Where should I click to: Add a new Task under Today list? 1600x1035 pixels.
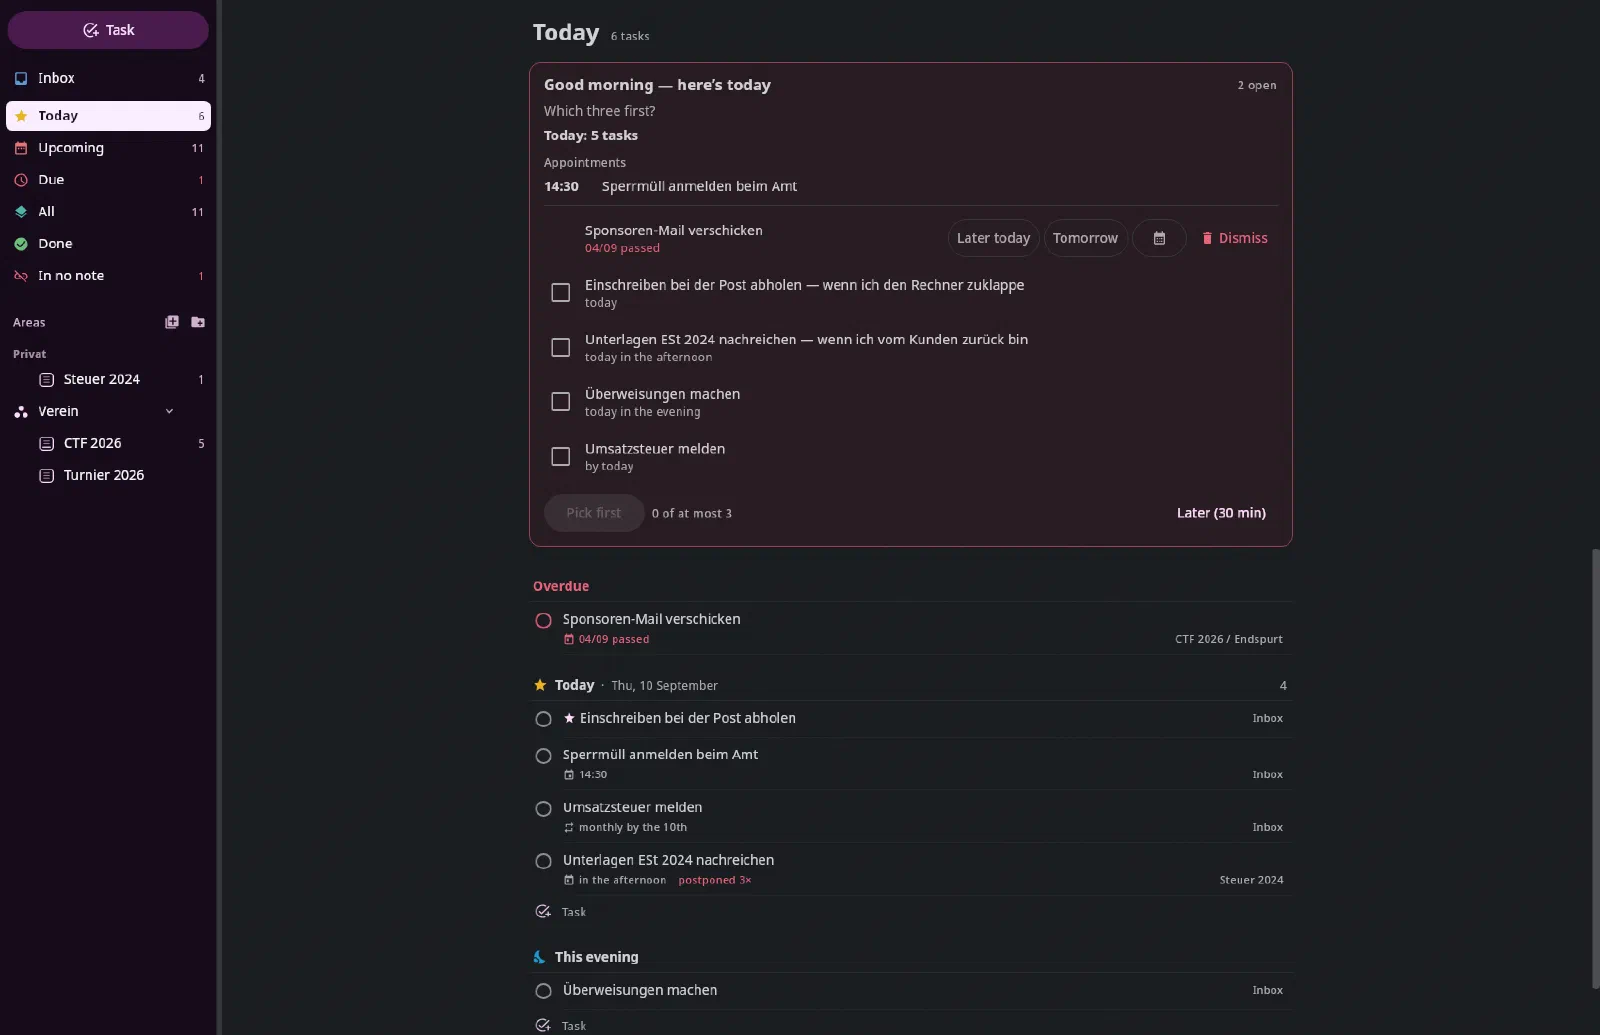[561, 912]
